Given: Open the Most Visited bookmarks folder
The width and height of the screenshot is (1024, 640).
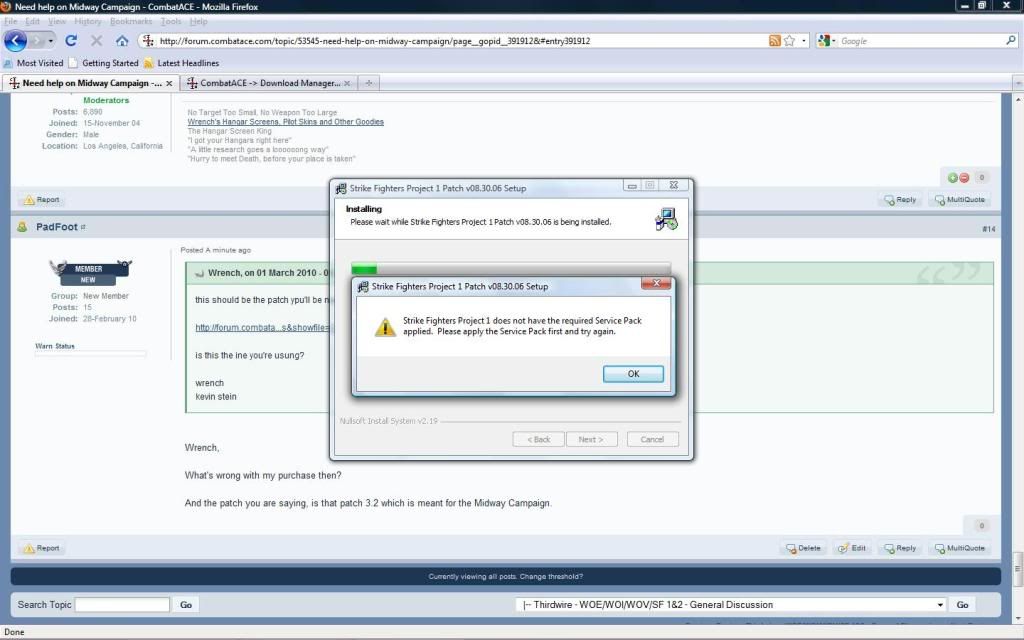Looking at the screenshot, I should click(x=33, y=63).
